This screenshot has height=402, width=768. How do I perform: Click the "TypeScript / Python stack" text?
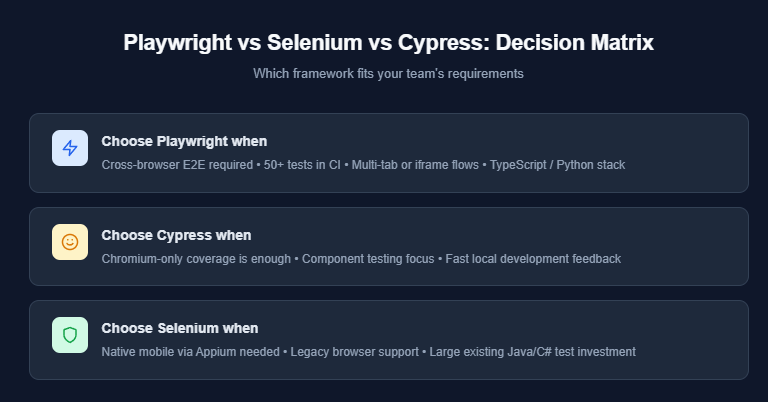click(557, 165)
